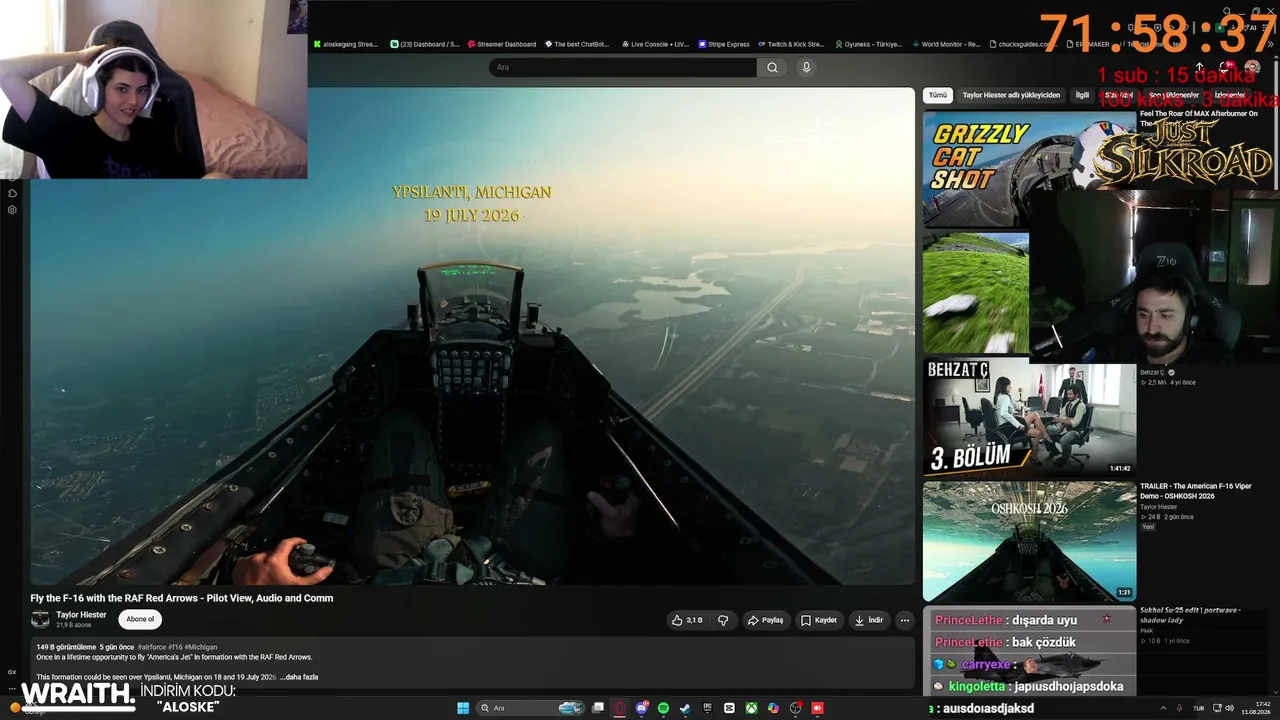Switch to the Stripe Express browser tab
The image size is (1280, 720).
pyautogui.click(x=724, y=44)
